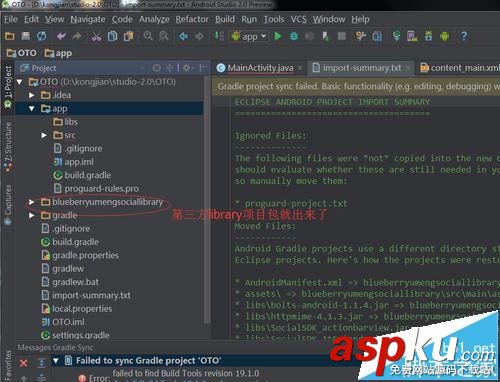Click the Replace toolbar icon

click(164, 36)
